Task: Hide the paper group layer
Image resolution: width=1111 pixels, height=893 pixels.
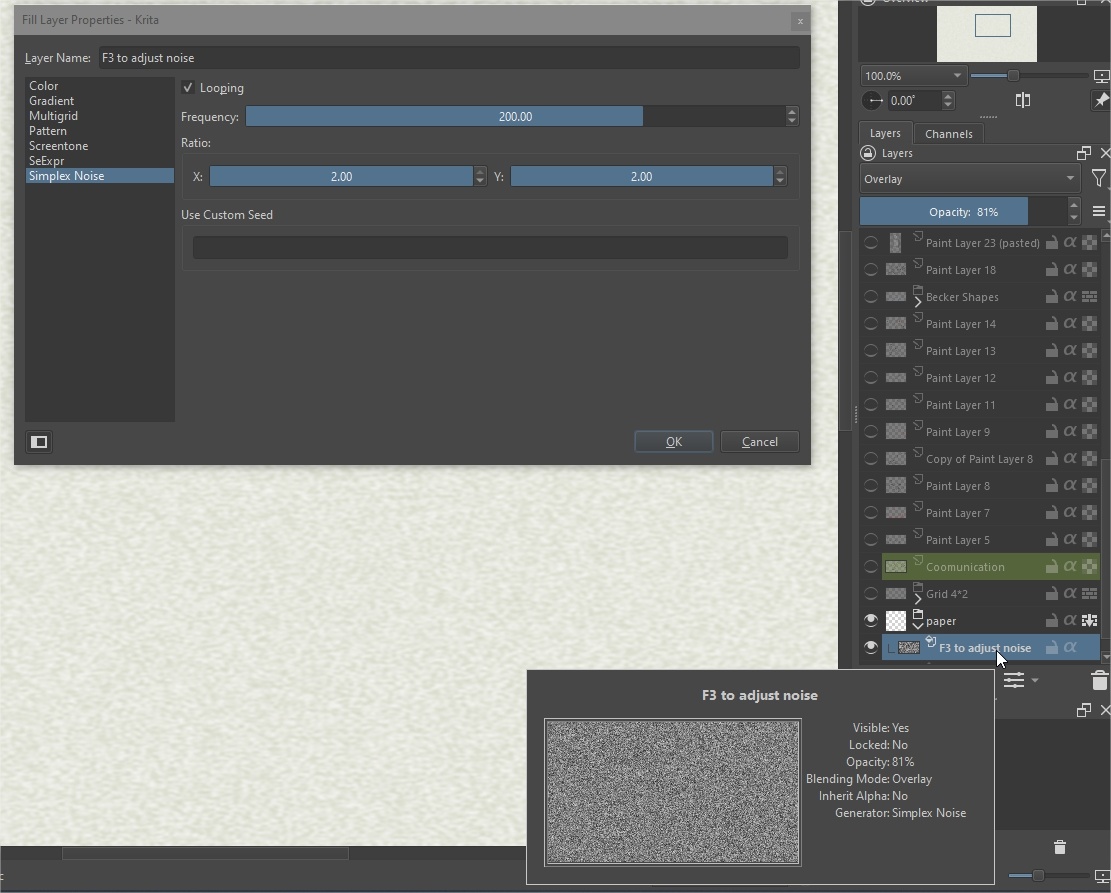Action: click(871, 621)
